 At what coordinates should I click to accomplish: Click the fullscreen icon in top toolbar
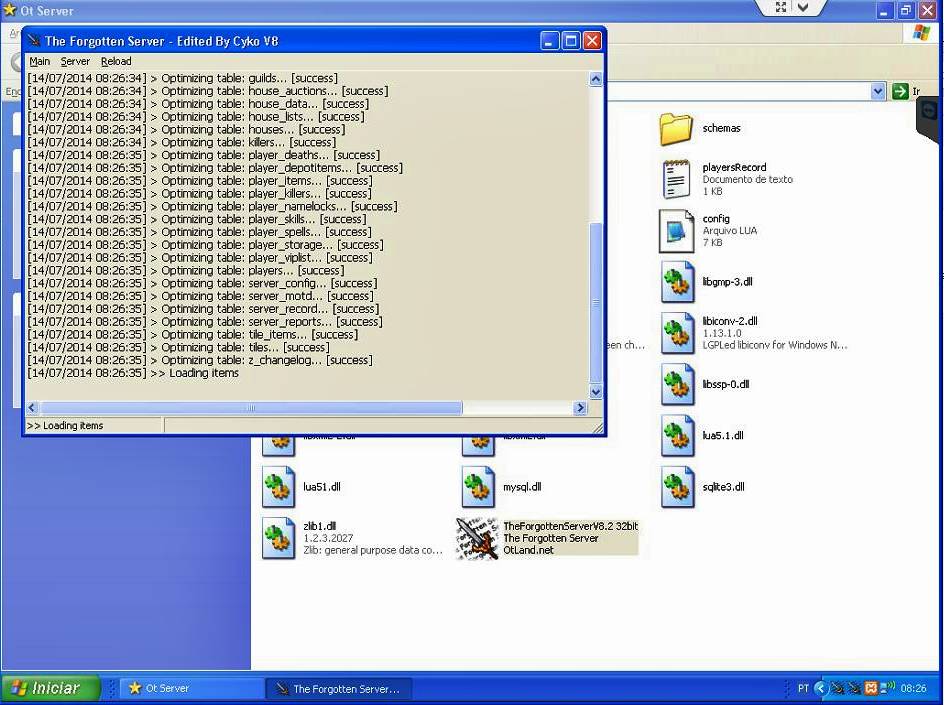pos(781,7)
